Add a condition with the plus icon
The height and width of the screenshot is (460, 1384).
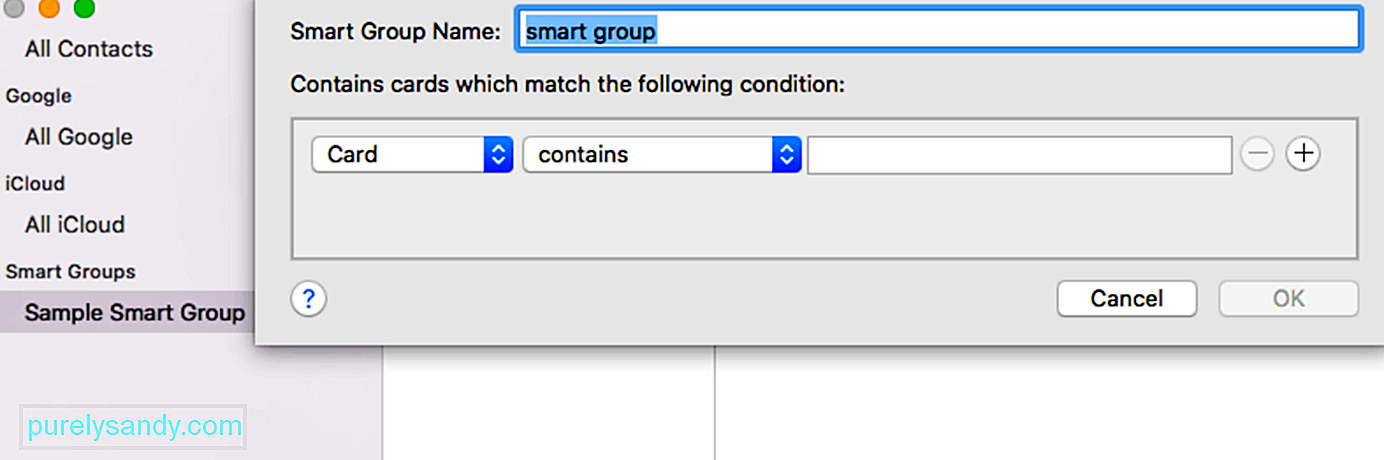coord(1302,154)
